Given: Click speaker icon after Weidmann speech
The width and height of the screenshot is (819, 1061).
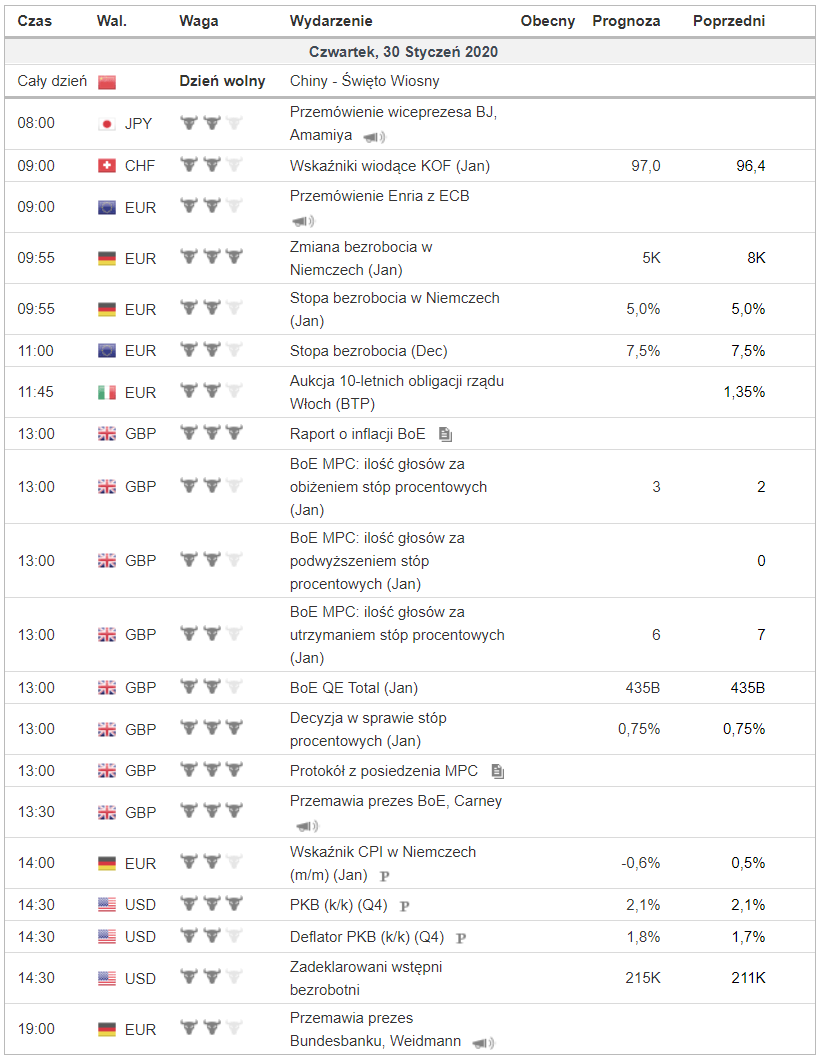Looking at the screenshot, I should (483, 1044).
